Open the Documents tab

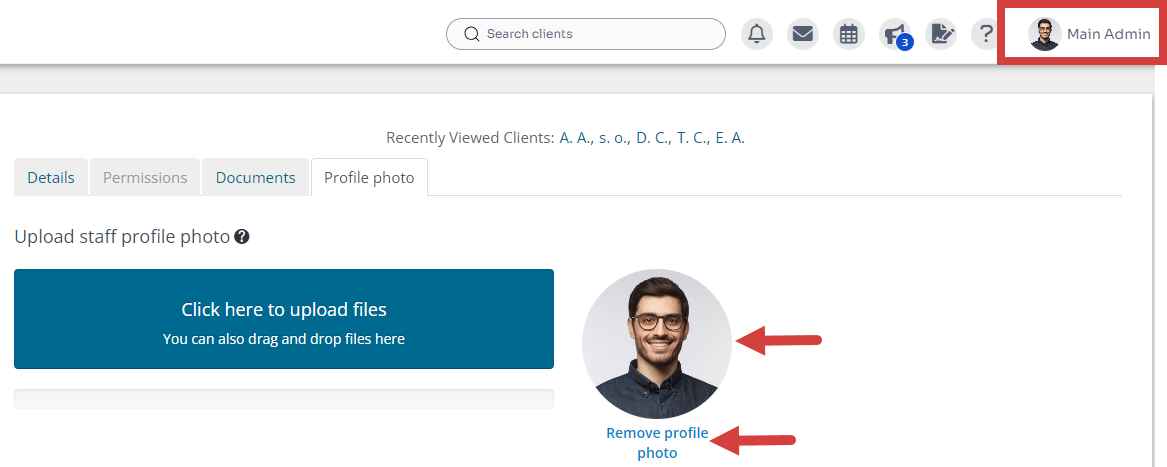coord(256,177)
